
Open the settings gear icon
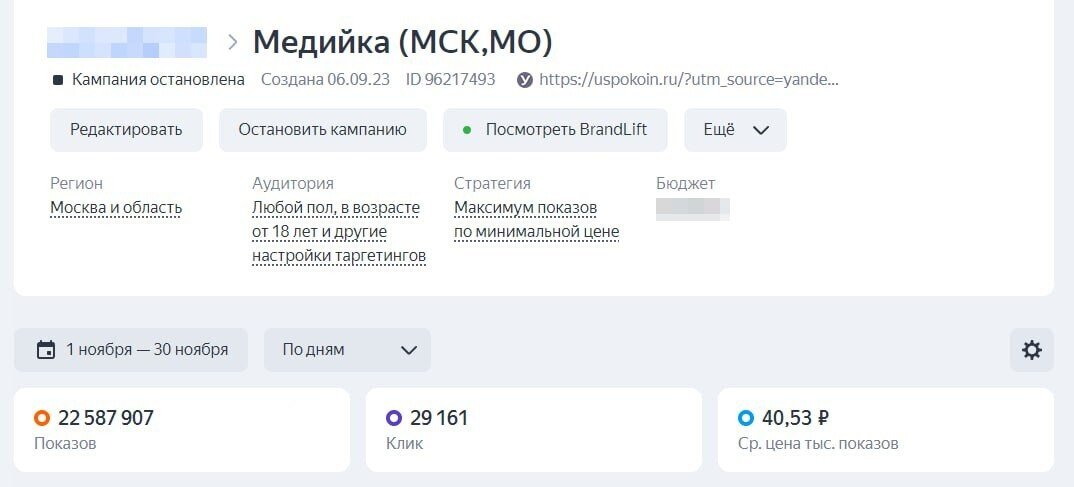tap(1031, 350)
